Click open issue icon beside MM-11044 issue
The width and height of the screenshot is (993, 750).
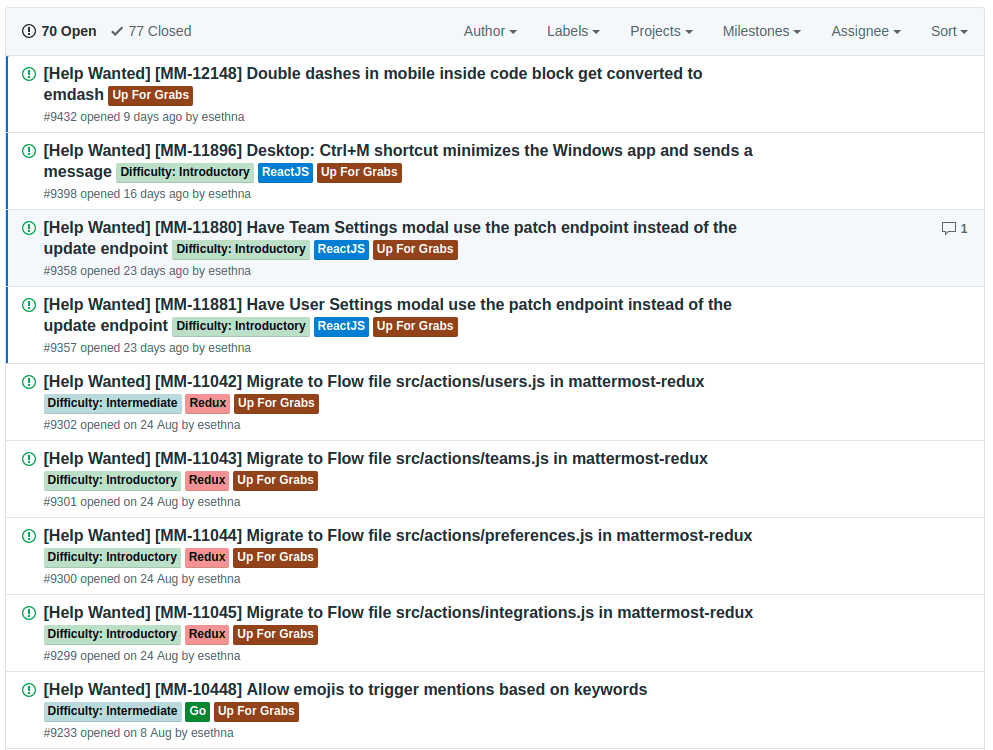(x=29, y=536)
